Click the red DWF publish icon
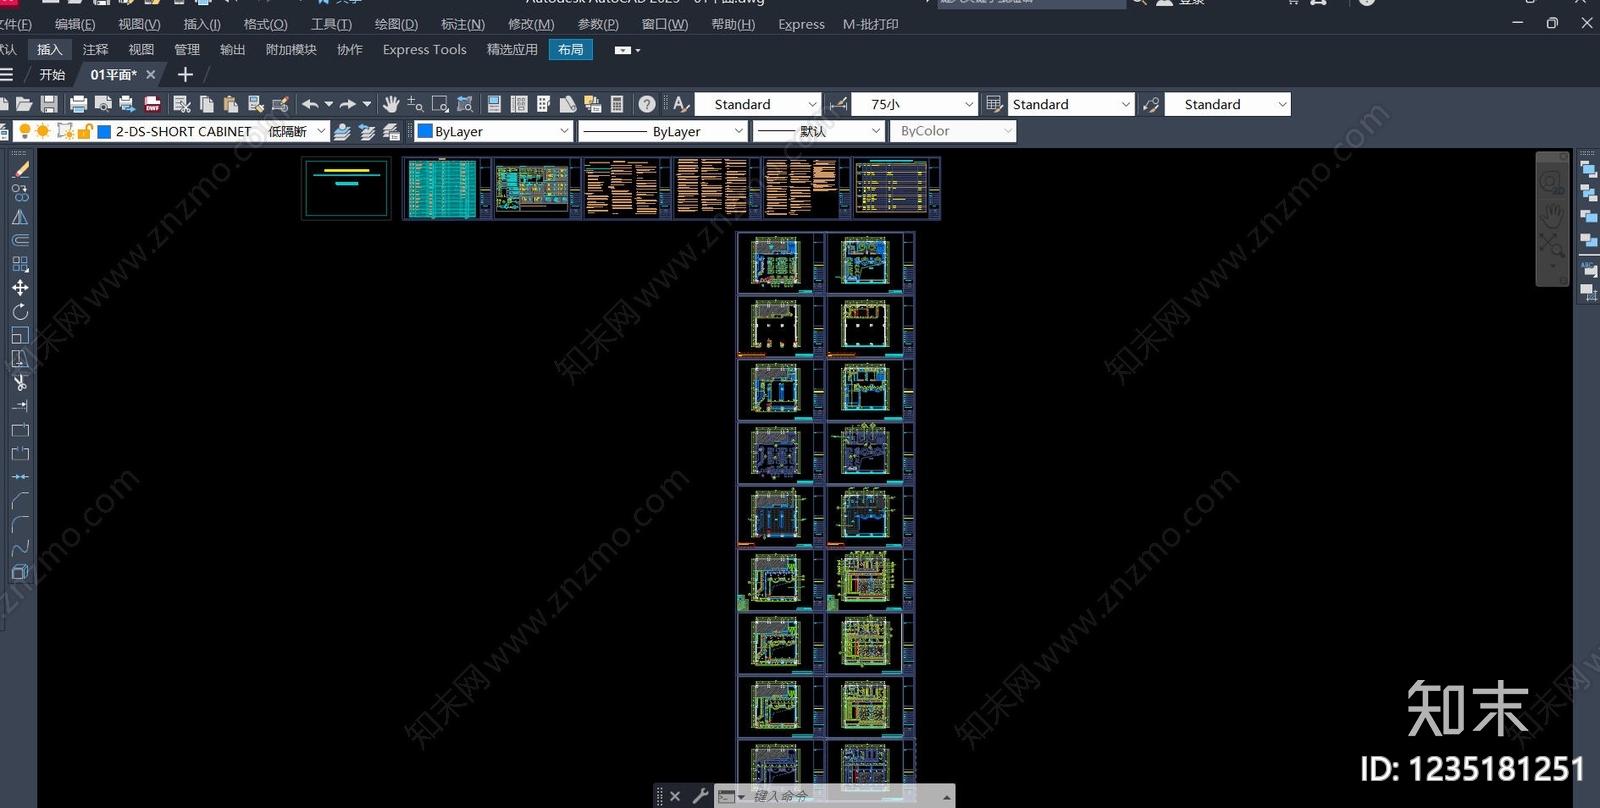The image size is (1600, 808). (x=153, y=104)
